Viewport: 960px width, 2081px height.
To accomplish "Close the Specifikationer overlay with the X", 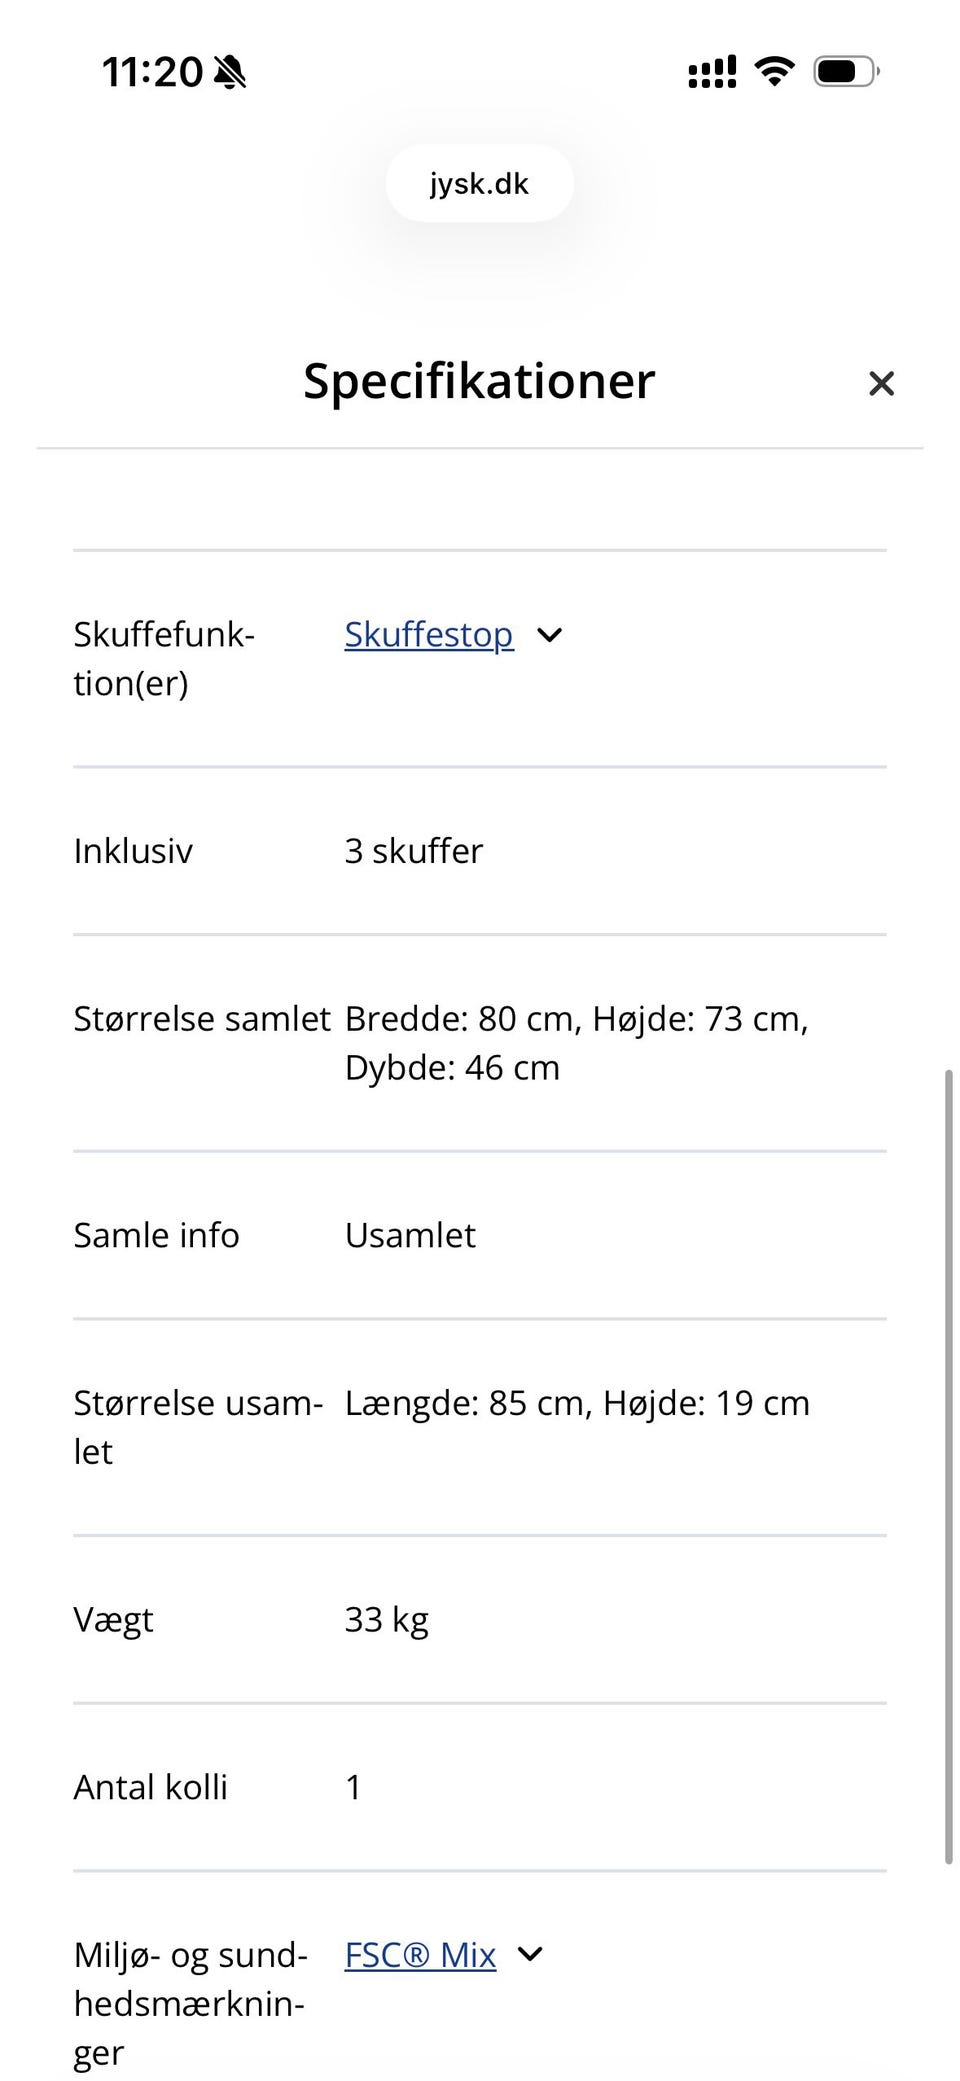I will pos(881,384).
